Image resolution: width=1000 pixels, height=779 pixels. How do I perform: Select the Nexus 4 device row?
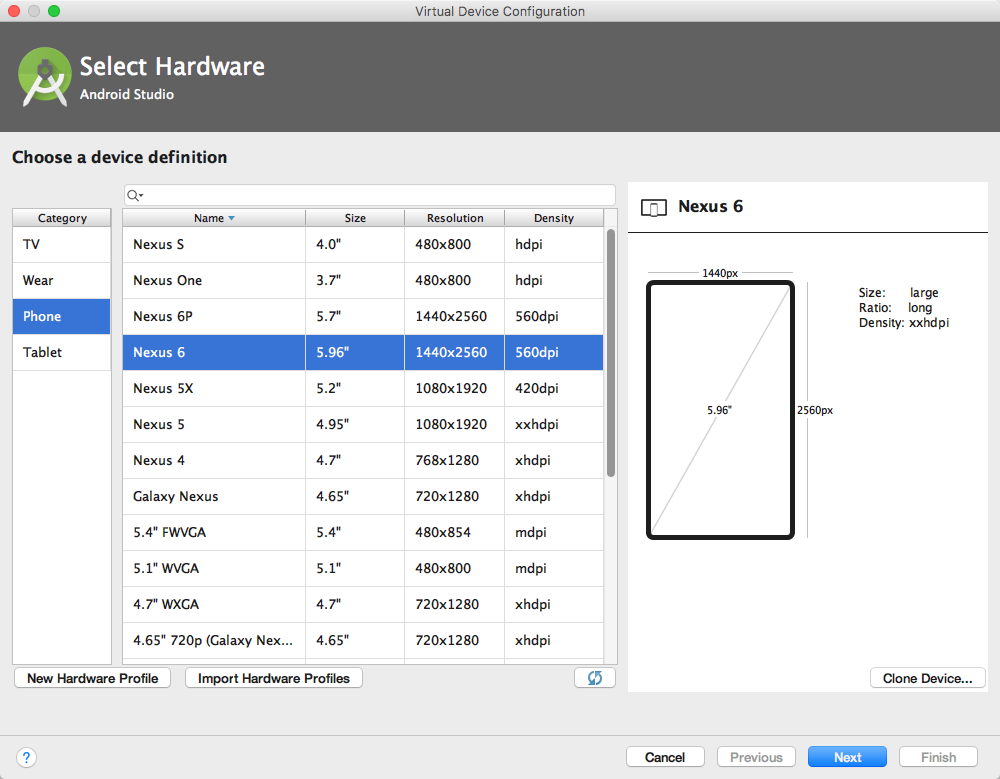(363, 460)
